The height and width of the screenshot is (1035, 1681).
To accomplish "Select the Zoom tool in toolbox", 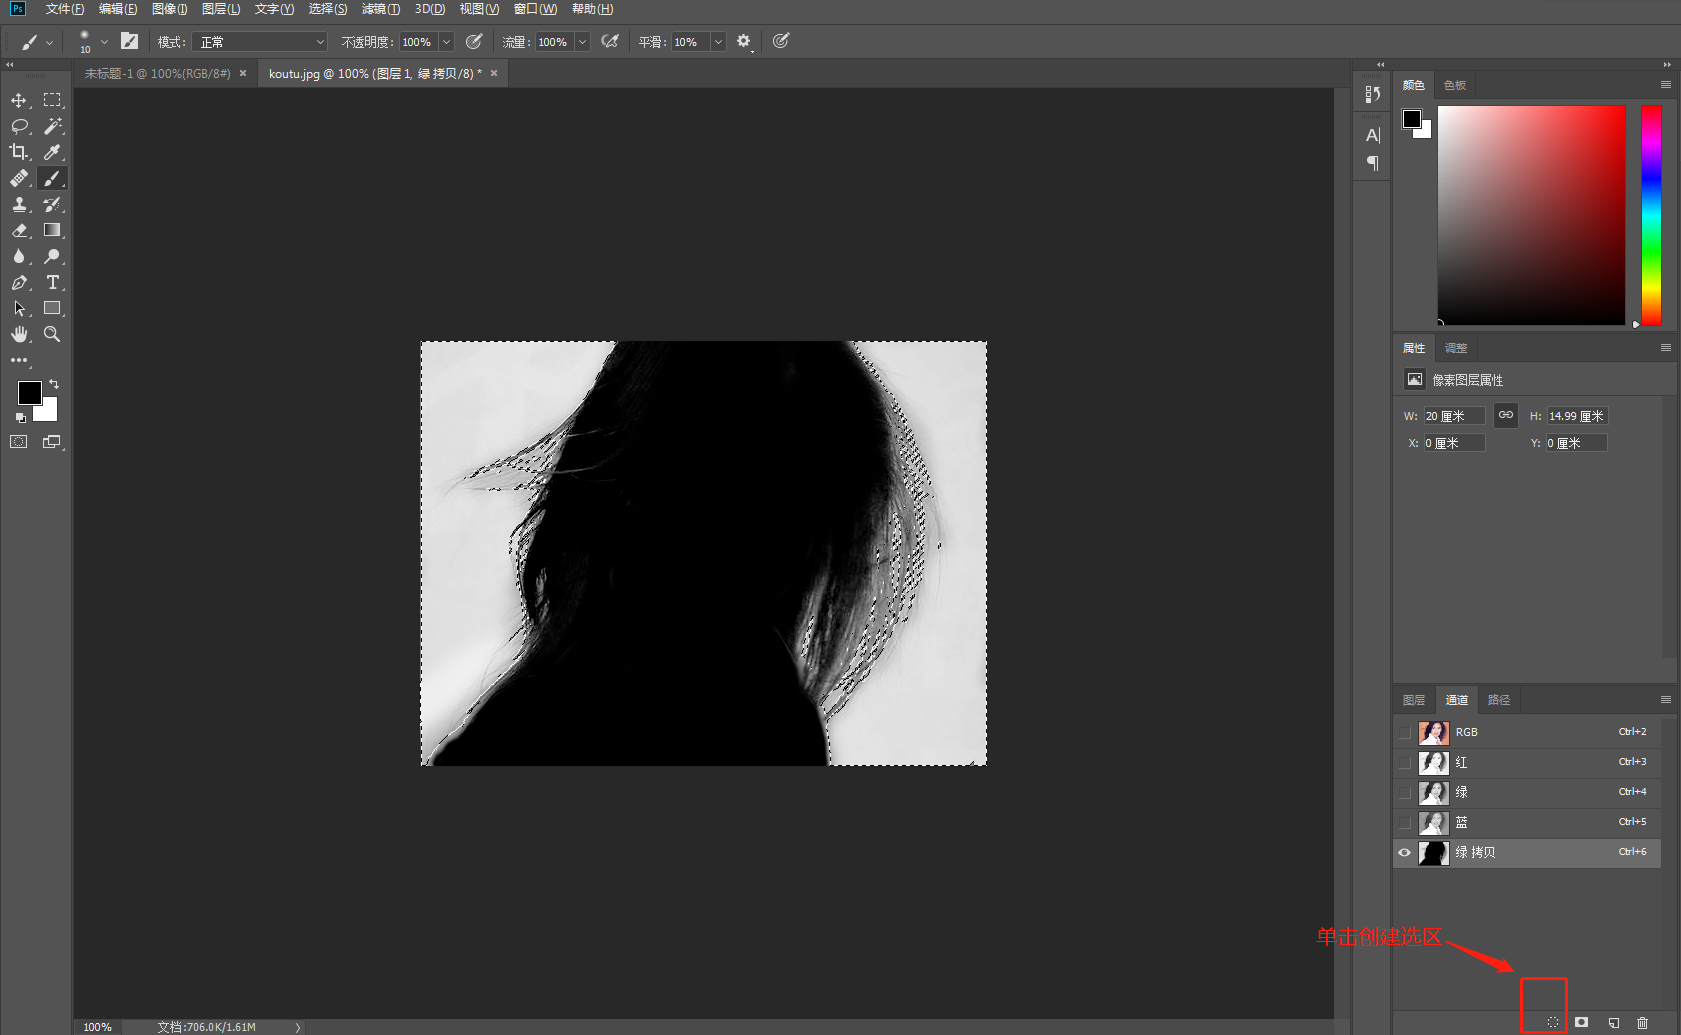I will click(52, 334).
